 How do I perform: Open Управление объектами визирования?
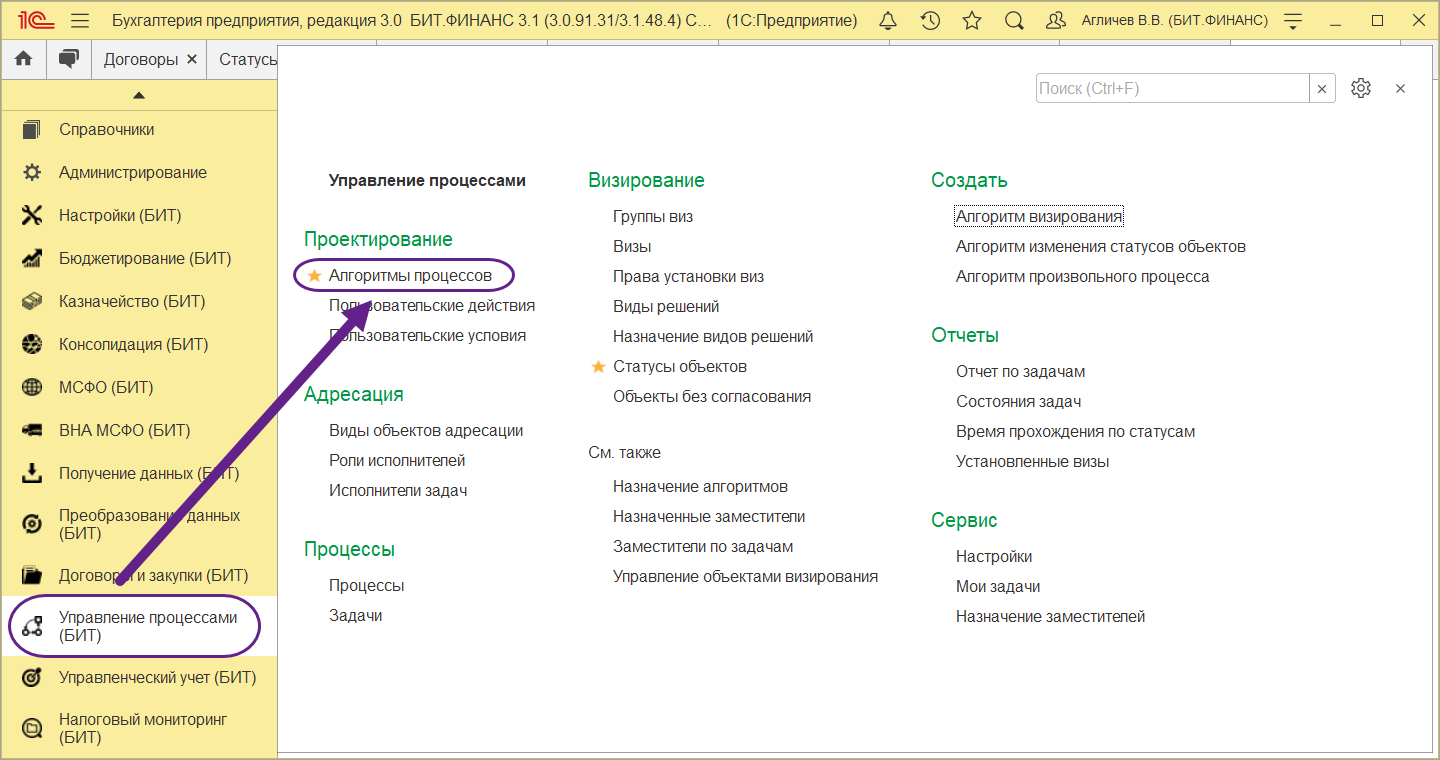coord(745,577)
